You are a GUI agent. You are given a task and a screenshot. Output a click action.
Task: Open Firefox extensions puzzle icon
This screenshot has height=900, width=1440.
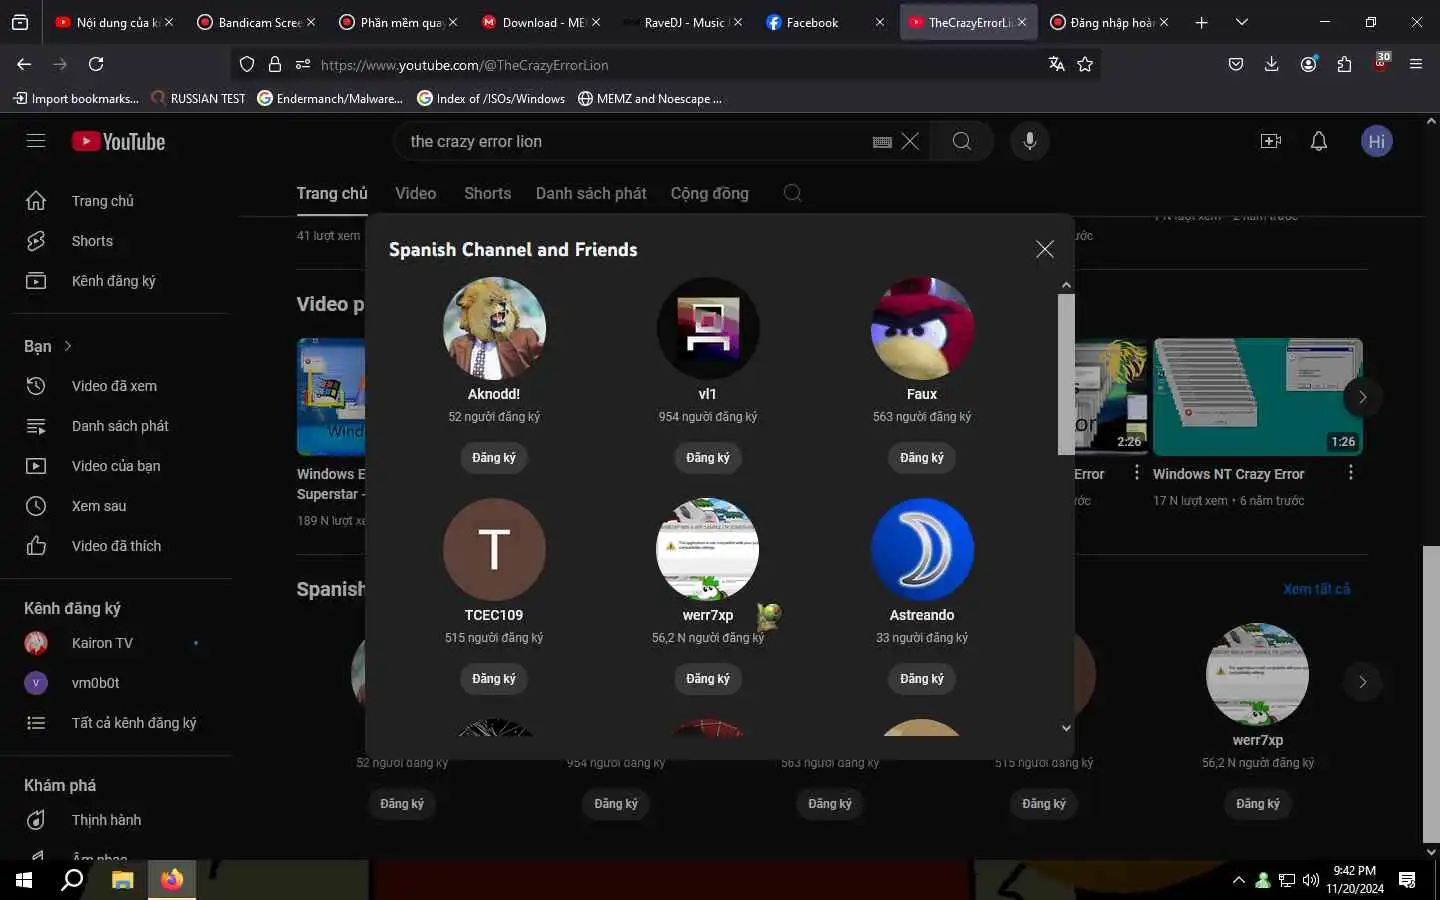[1344, 64]
